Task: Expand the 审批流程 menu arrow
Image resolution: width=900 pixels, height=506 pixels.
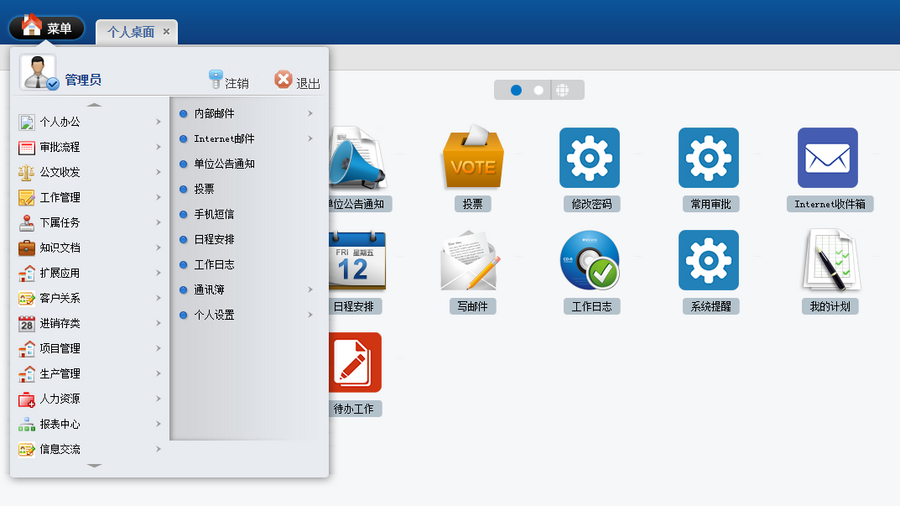Action: point(158,147)
